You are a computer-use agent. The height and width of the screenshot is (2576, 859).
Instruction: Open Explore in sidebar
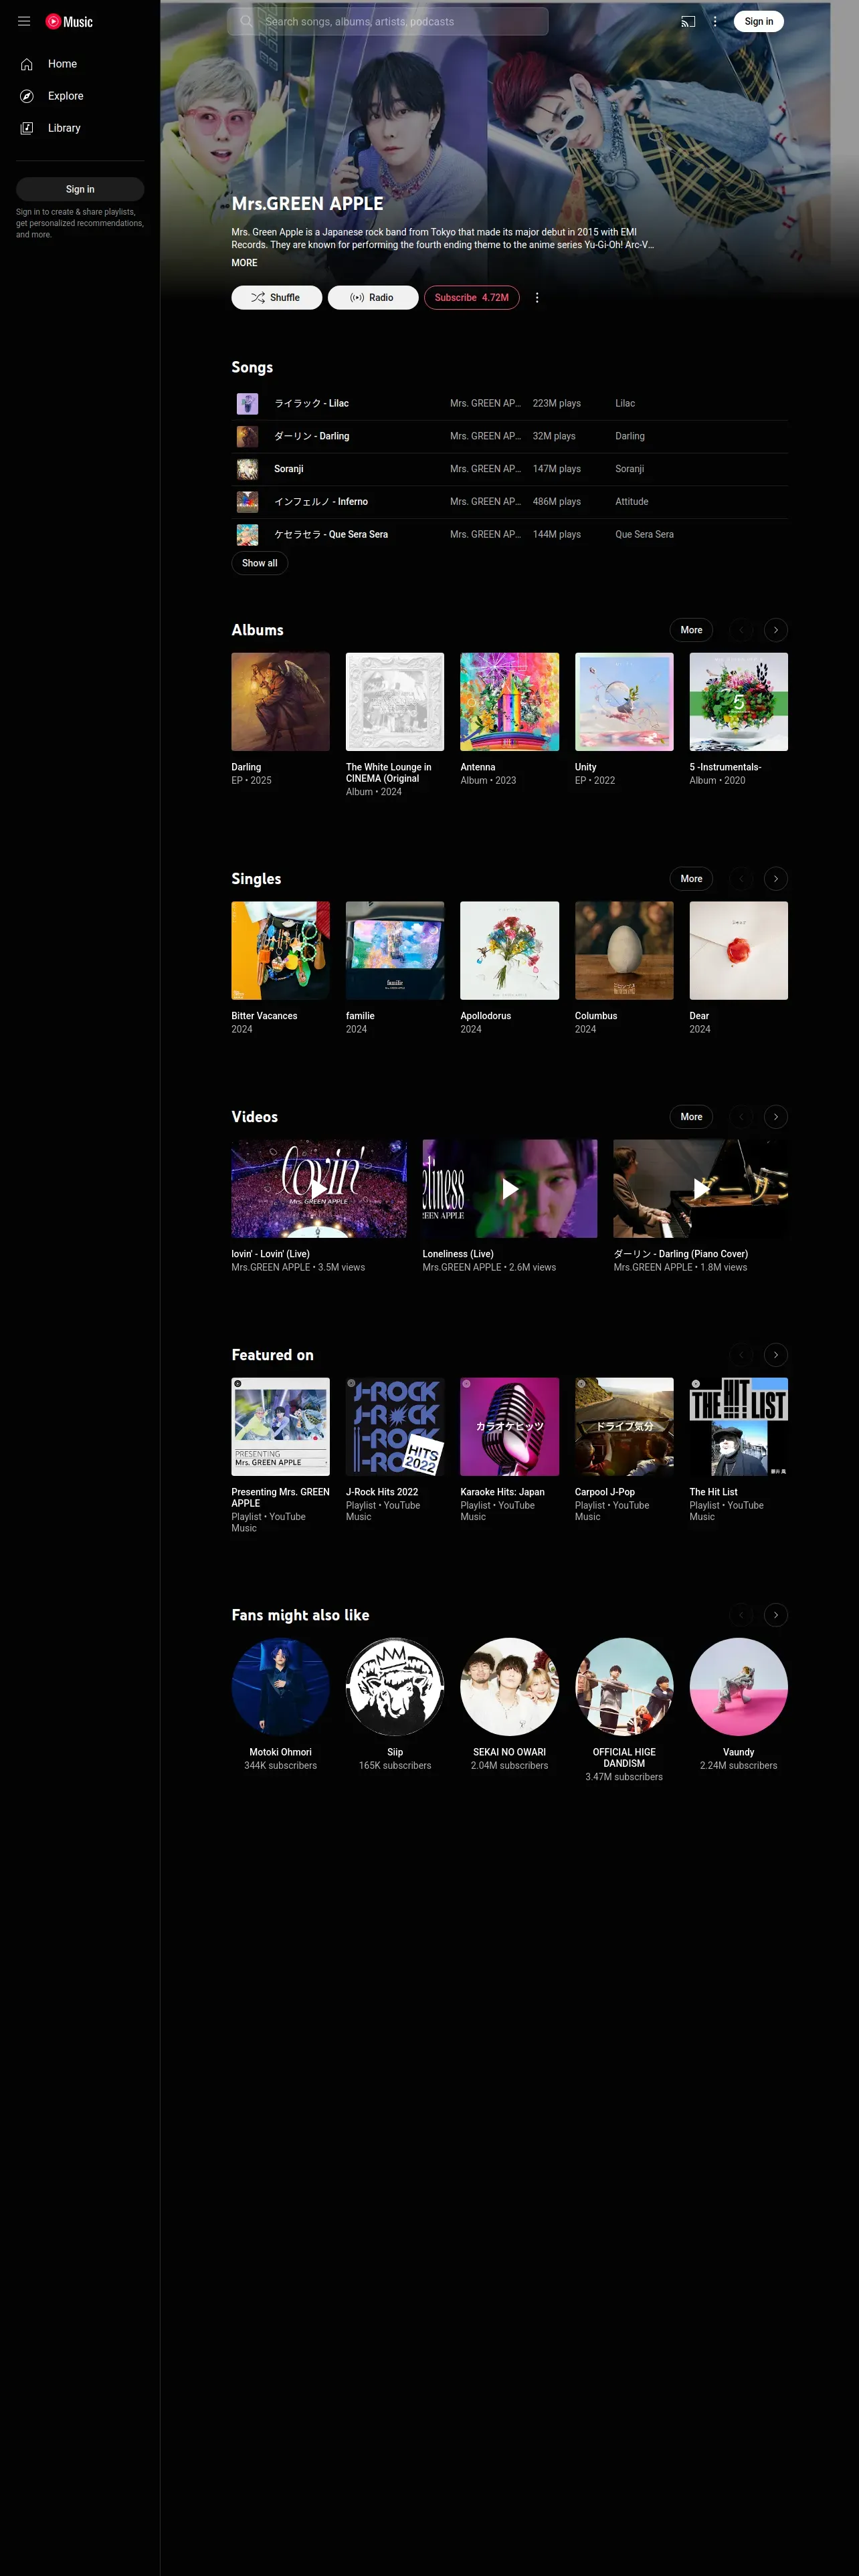[80, 96]
